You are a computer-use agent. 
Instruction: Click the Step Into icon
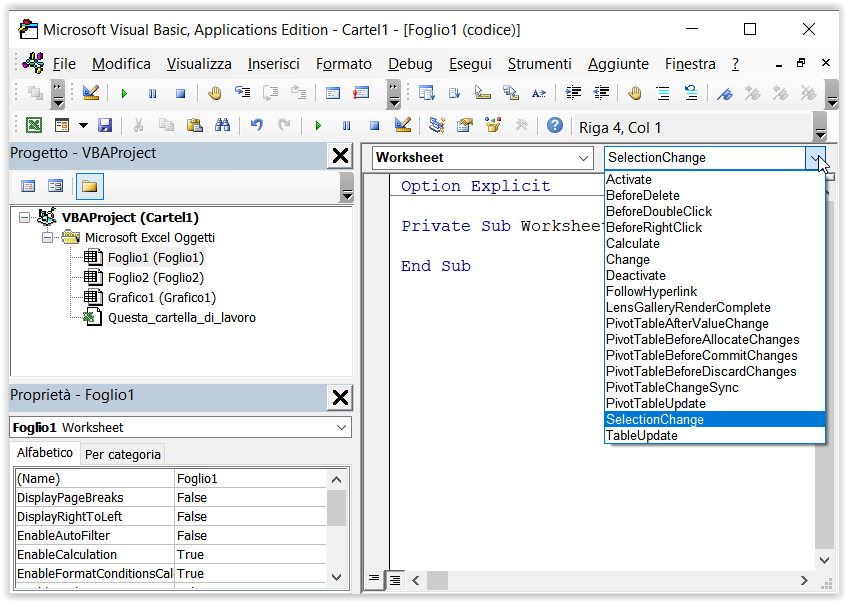242,93
